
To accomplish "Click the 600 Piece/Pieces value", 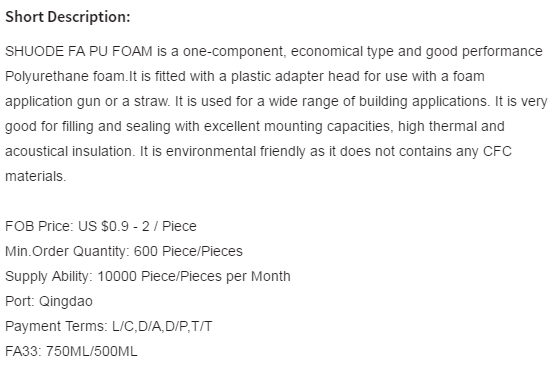I will 188,251.
